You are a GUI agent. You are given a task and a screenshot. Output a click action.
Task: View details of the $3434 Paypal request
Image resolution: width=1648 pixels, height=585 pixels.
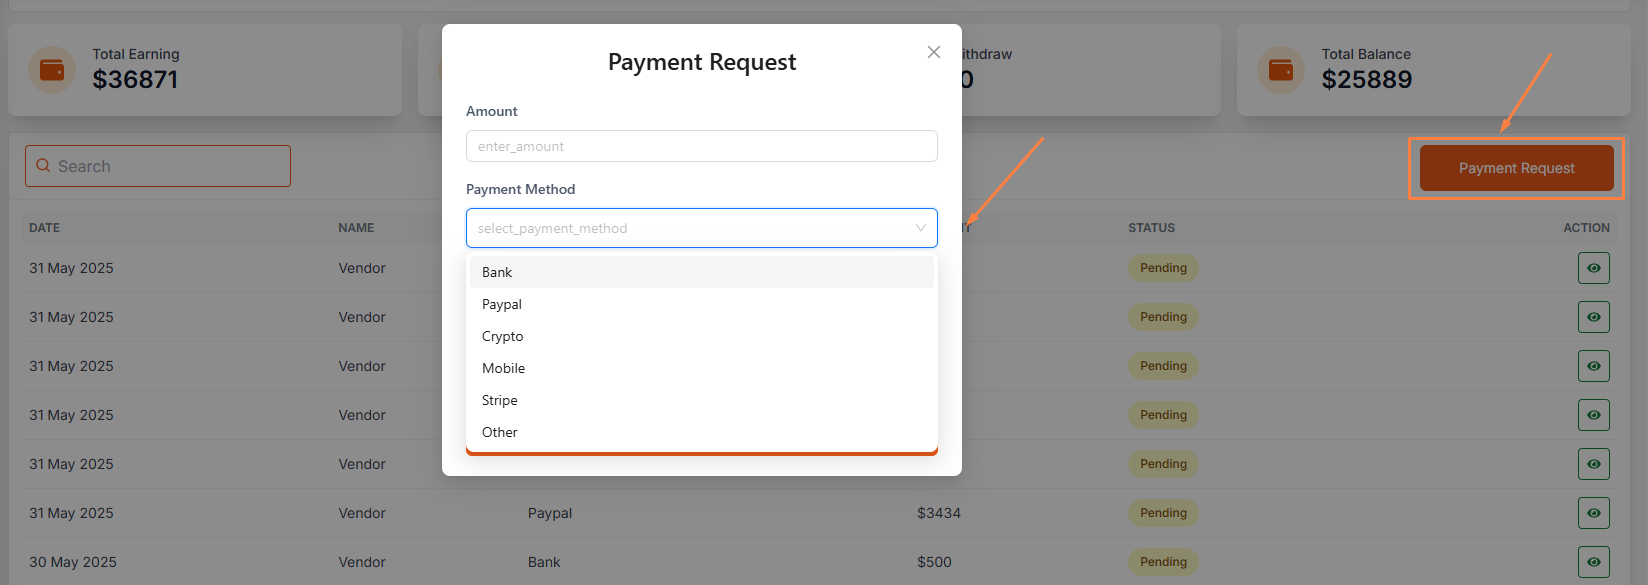(x=1593, y=513)
